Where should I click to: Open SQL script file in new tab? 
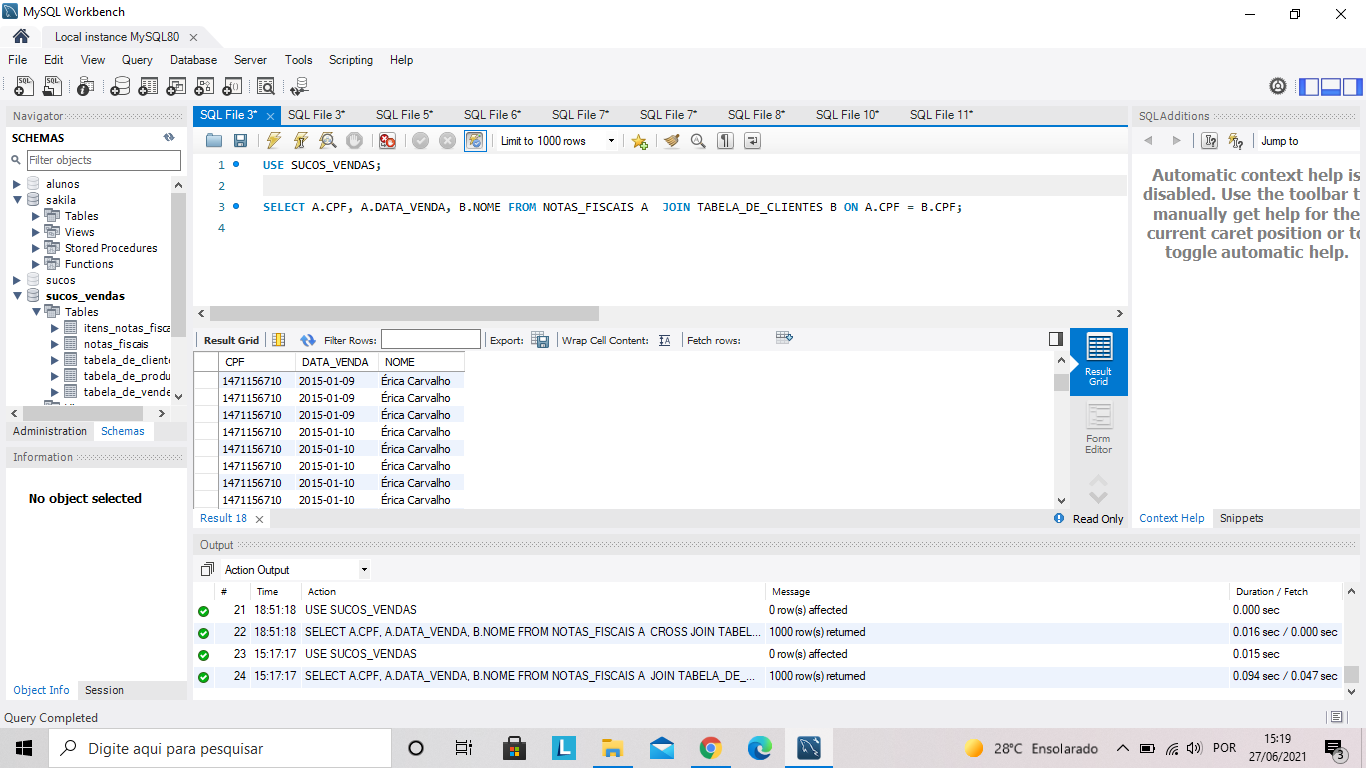pos(53,87)
